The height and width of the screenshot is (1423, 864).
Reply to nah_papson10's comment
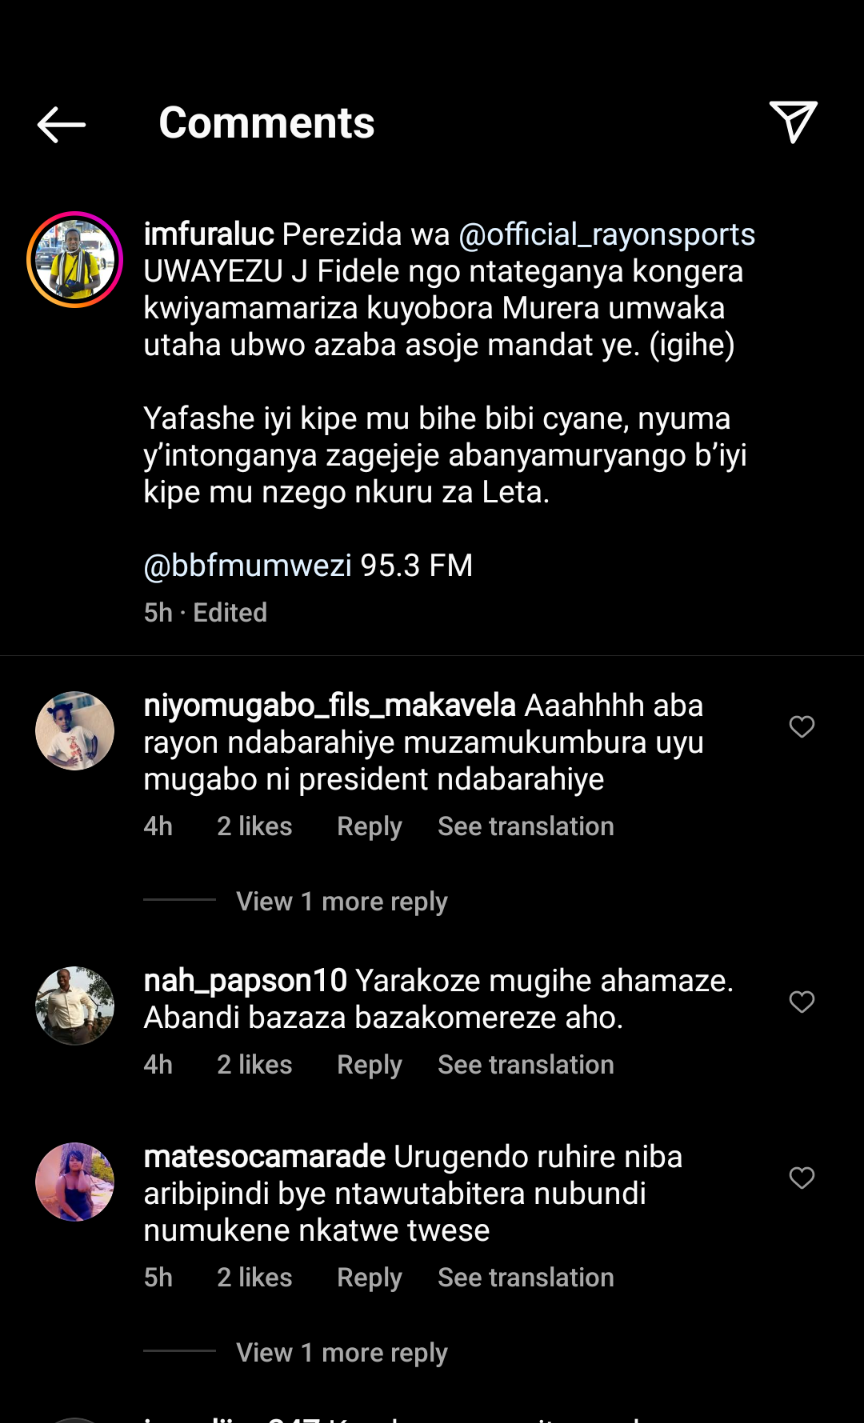[x=369, y=1064]
